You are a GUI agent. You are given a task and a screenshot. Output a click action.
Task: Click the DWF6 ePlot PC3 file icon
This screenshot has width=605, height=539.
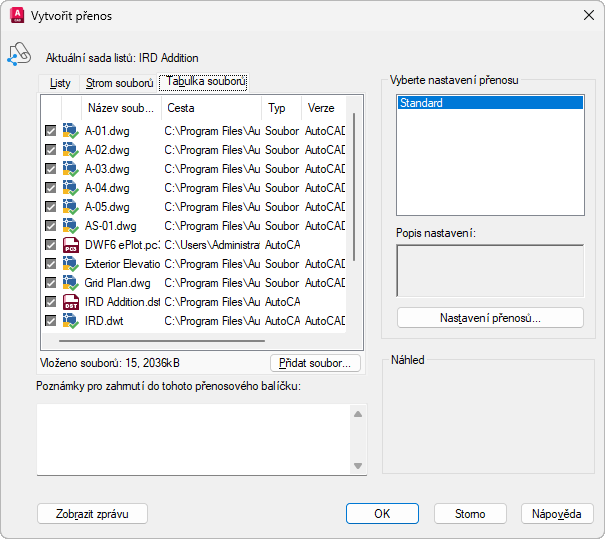click(x=70, y=245)
